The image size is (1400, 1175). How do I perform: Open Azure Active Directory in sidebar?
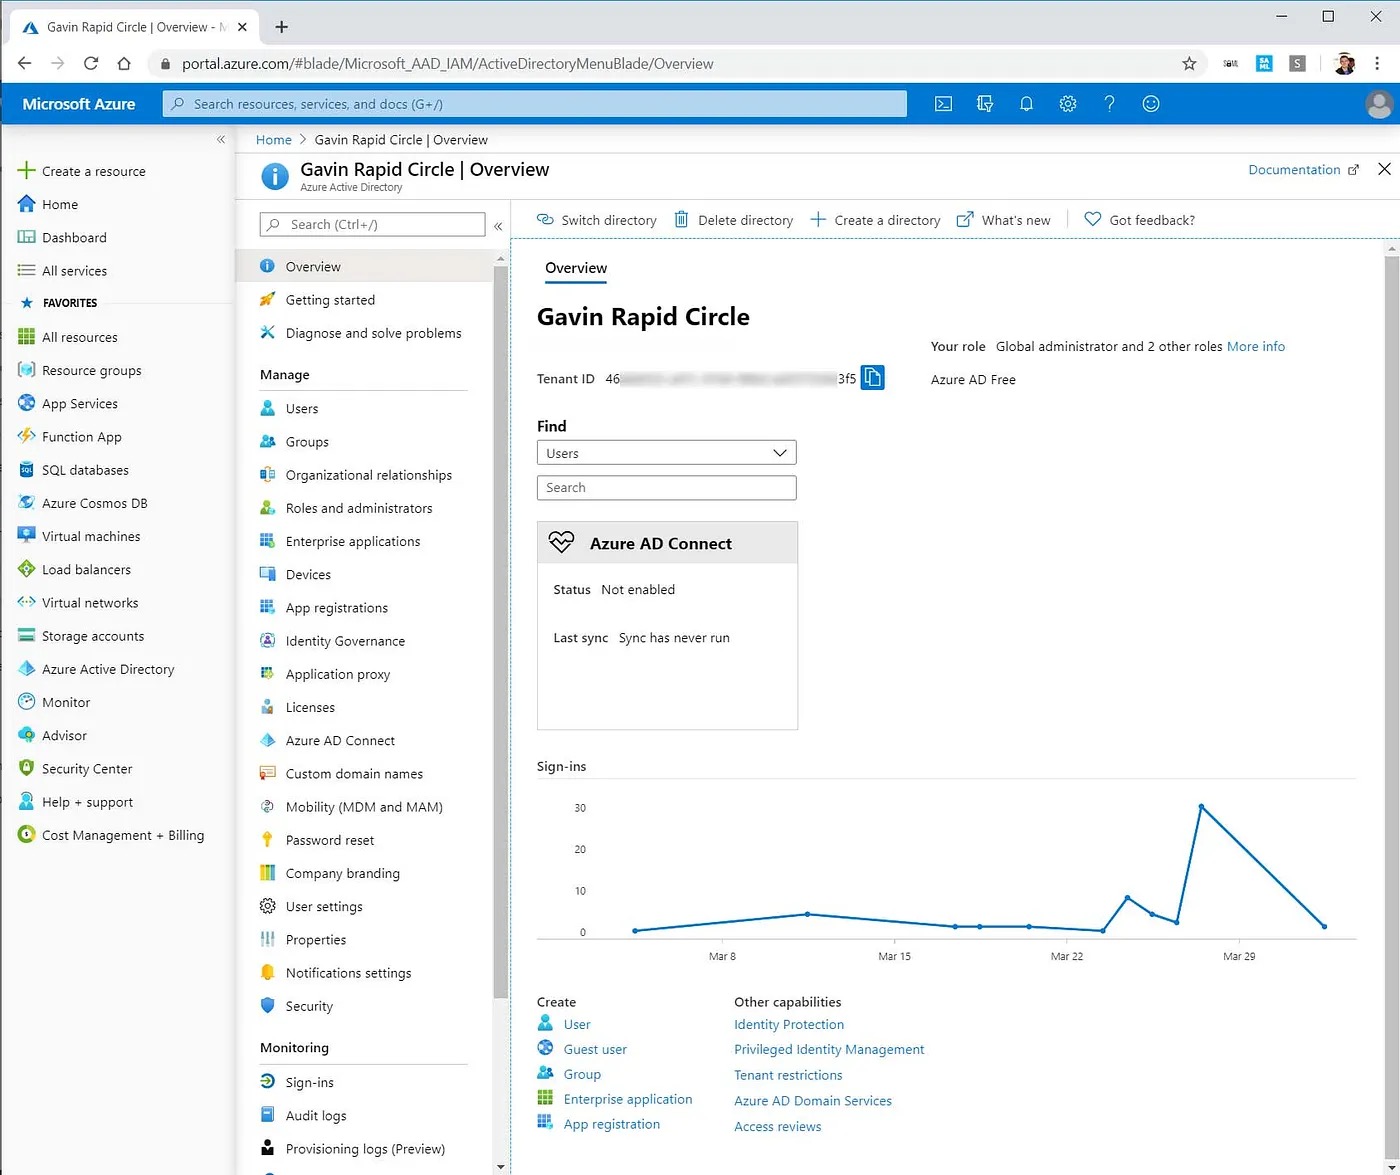click(96, 669)
